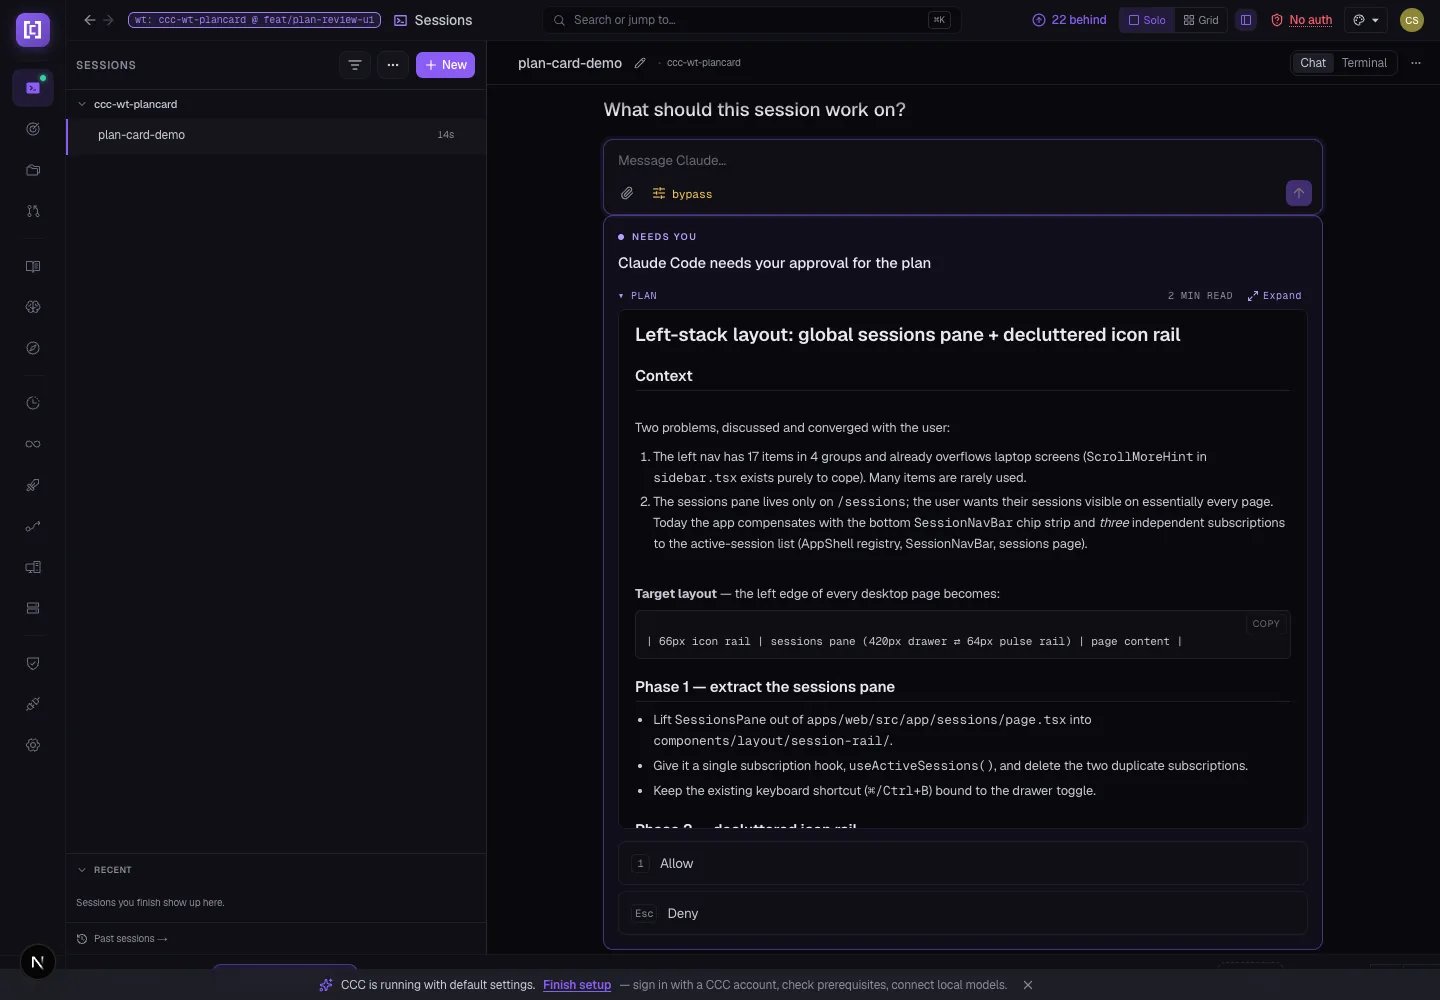Click the Search or jump to field
Image resolution: width=1440 pixels, height=1000 pixels.
click(x=752, y=20)
